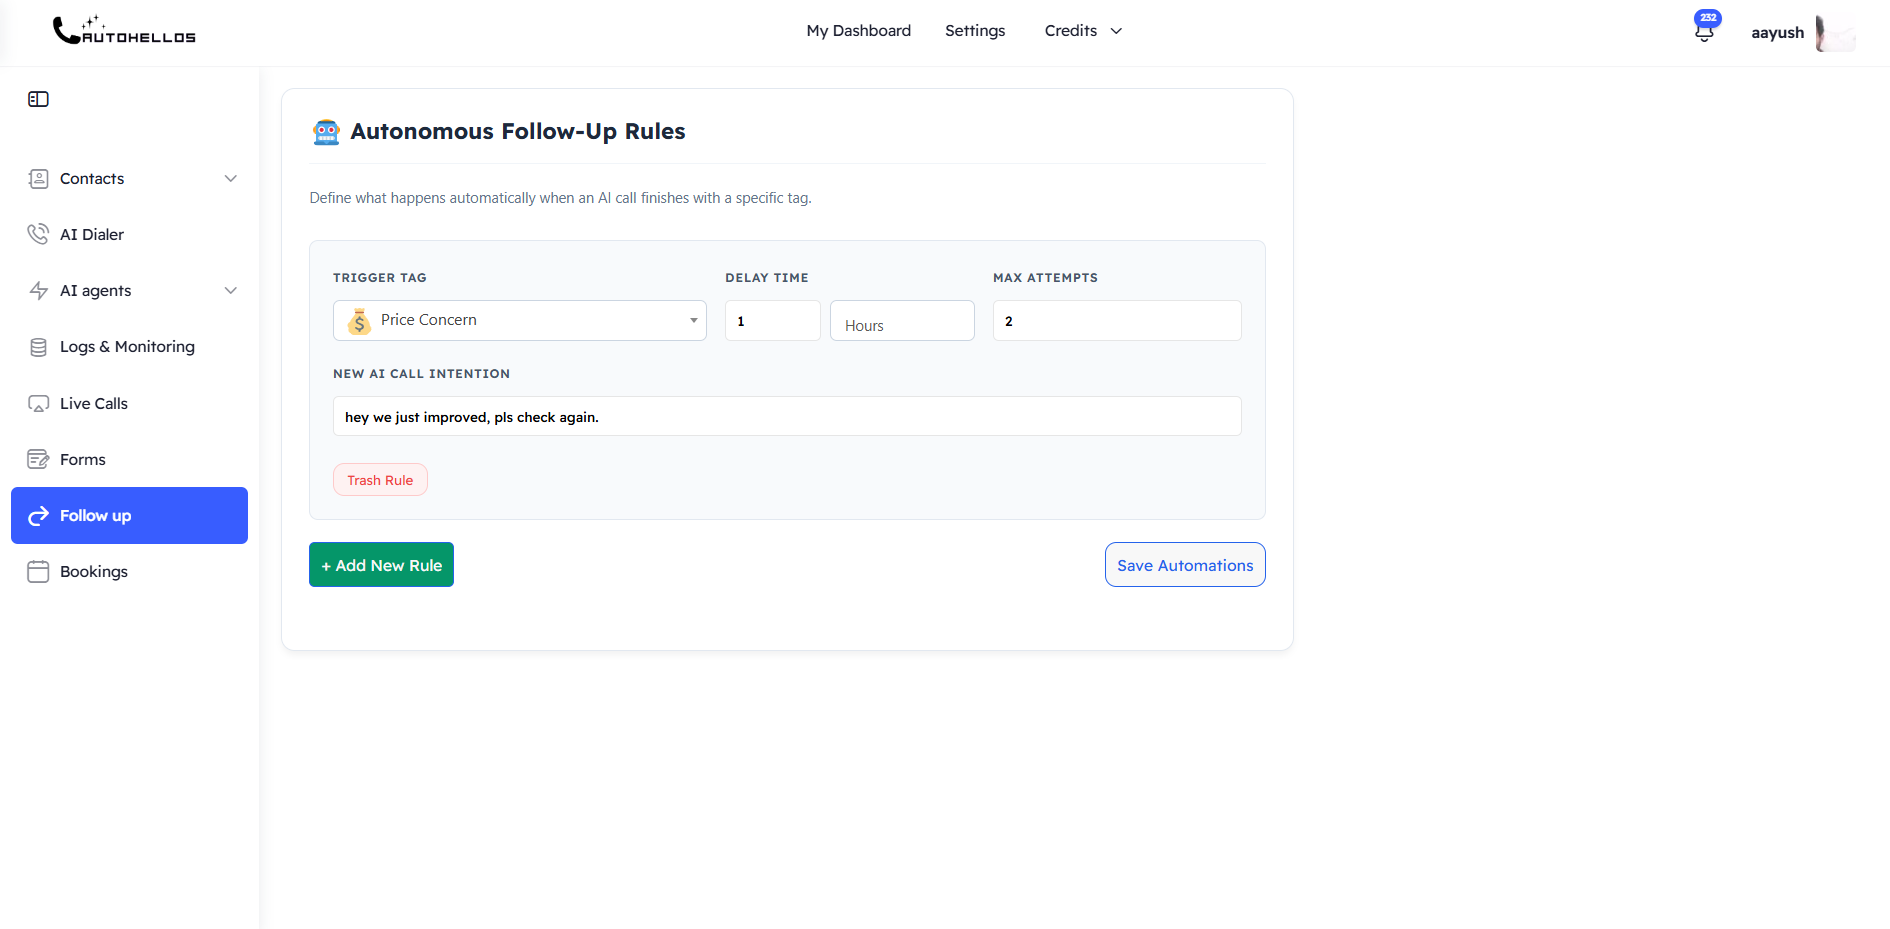
Task: Toggle the sidebar collapse icon
Action: pyautogui.click(x=38, y=99)
